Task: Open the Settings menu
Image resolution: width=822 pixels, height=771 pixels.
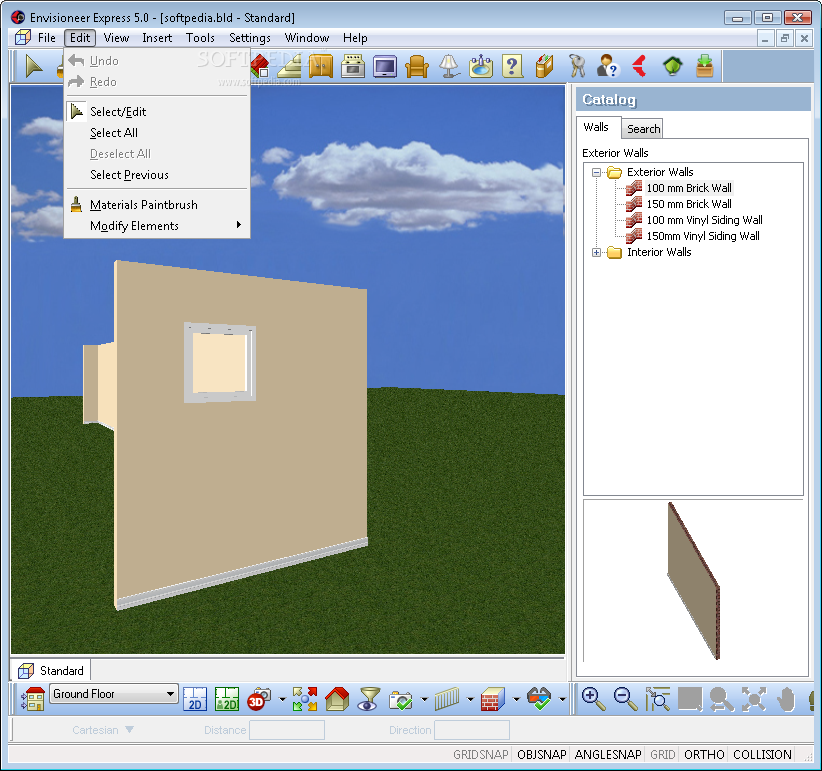Action: tap(250, 38)
